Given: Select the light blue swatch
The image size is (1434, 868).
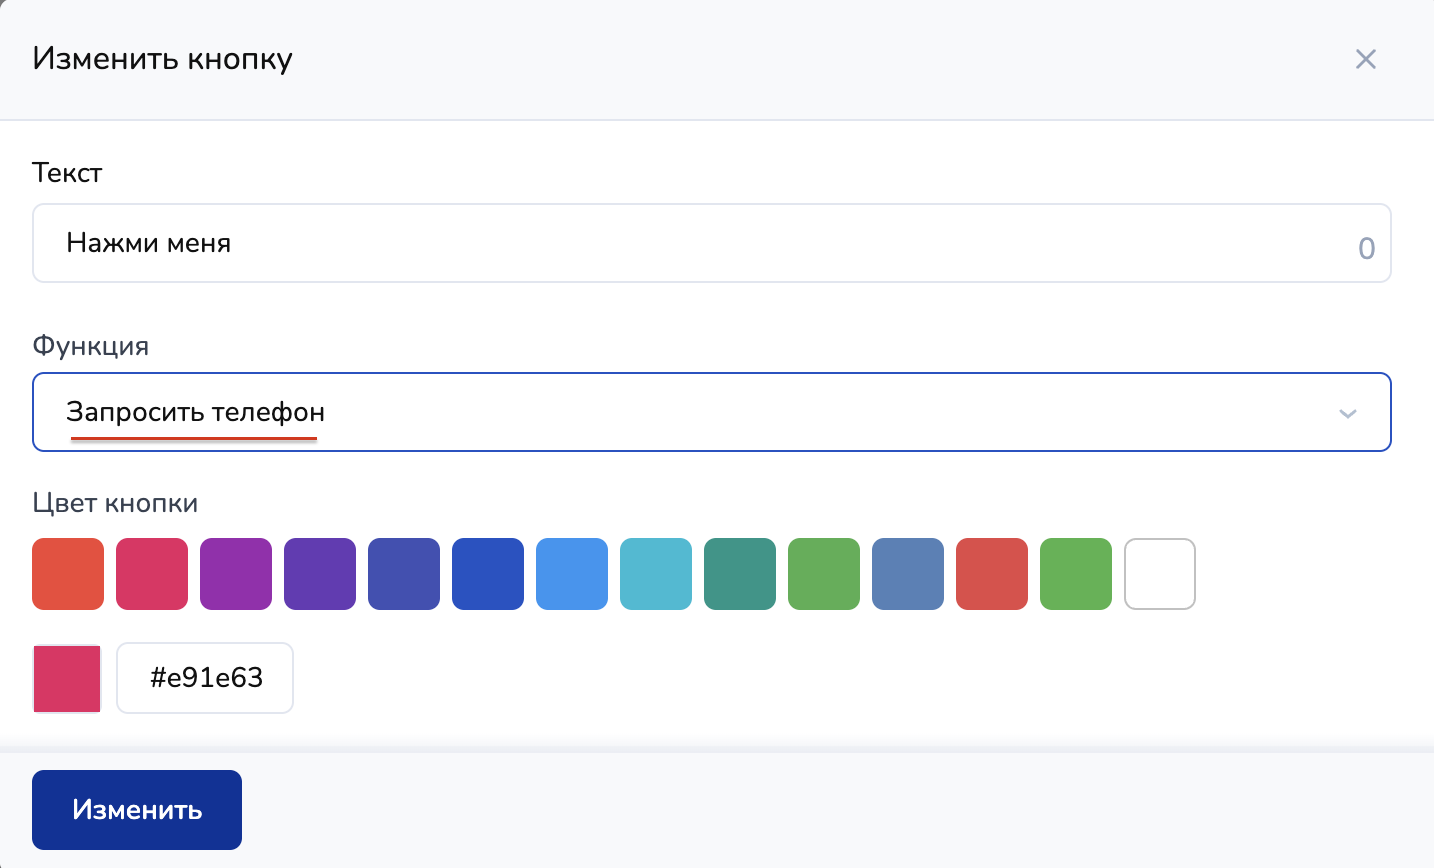Looking at the screenshot, I should point(572,574).
